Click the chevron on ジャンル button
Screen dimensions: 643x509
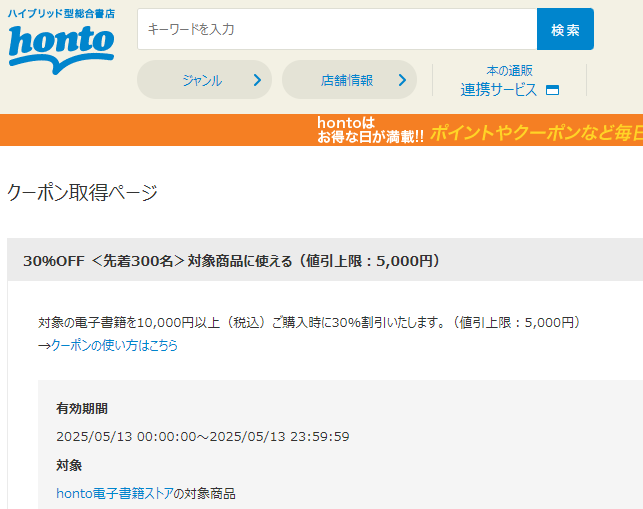click(258, 80)
